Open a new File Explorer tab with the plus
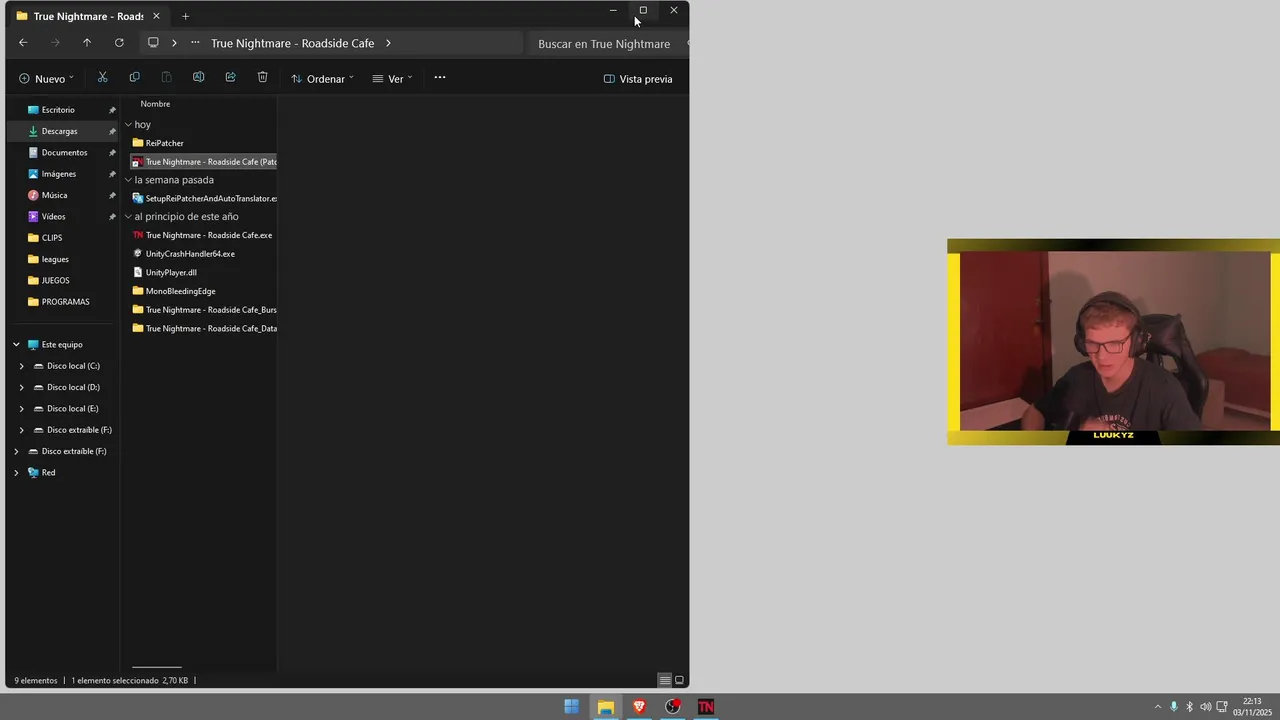 (x=185, y=16)
